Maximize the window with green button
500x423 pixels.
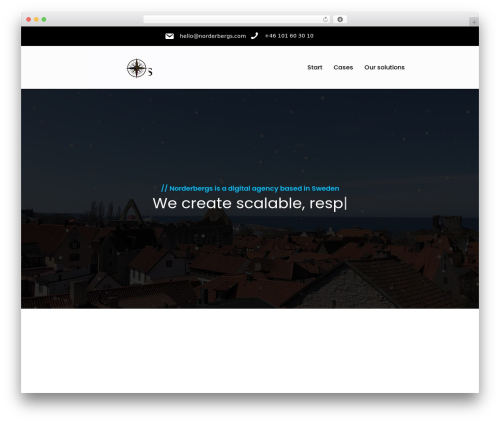[44, 19]
